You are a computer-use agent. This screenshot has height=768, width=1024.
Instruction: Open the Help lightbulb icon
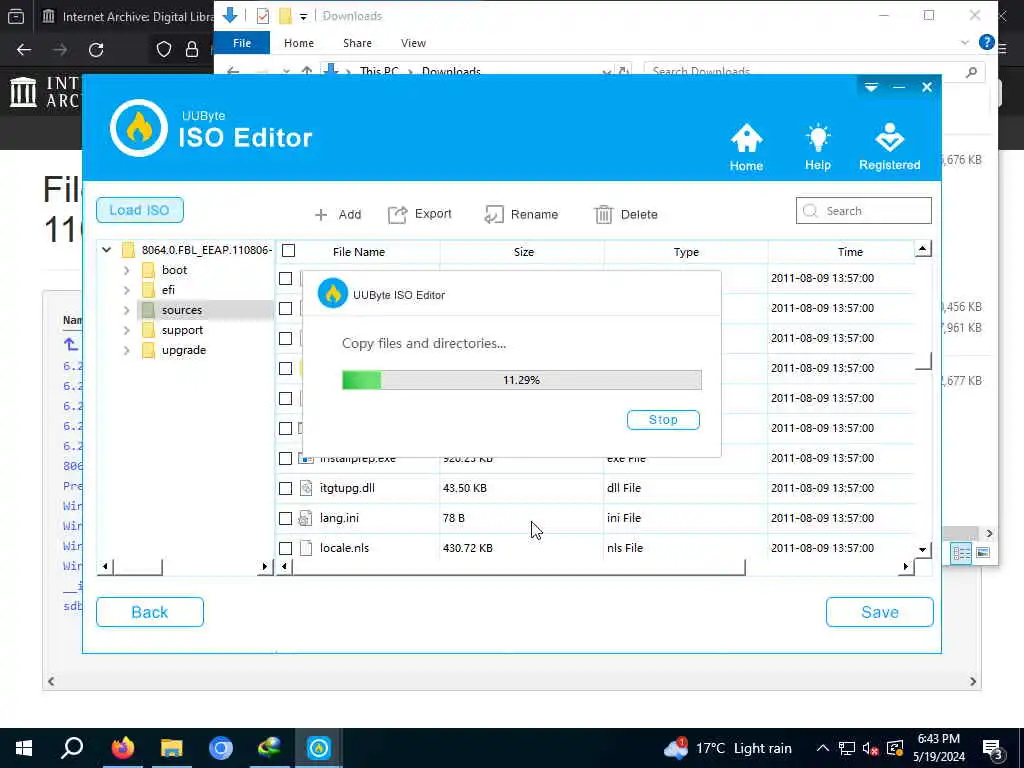[x=818, y=148]
